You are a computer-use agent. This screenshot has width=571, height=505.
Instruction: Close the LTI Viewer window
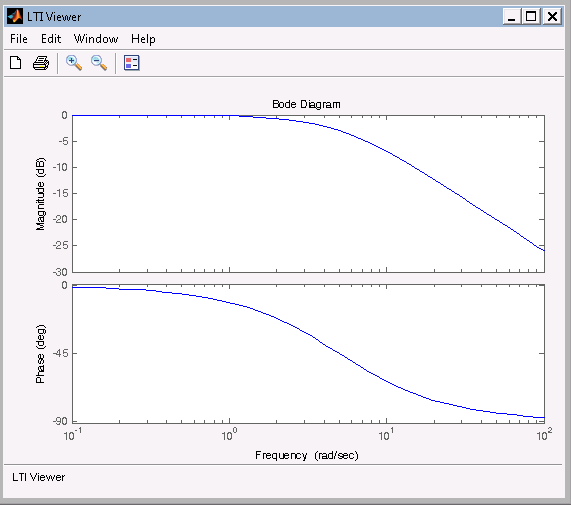[552, 16]
